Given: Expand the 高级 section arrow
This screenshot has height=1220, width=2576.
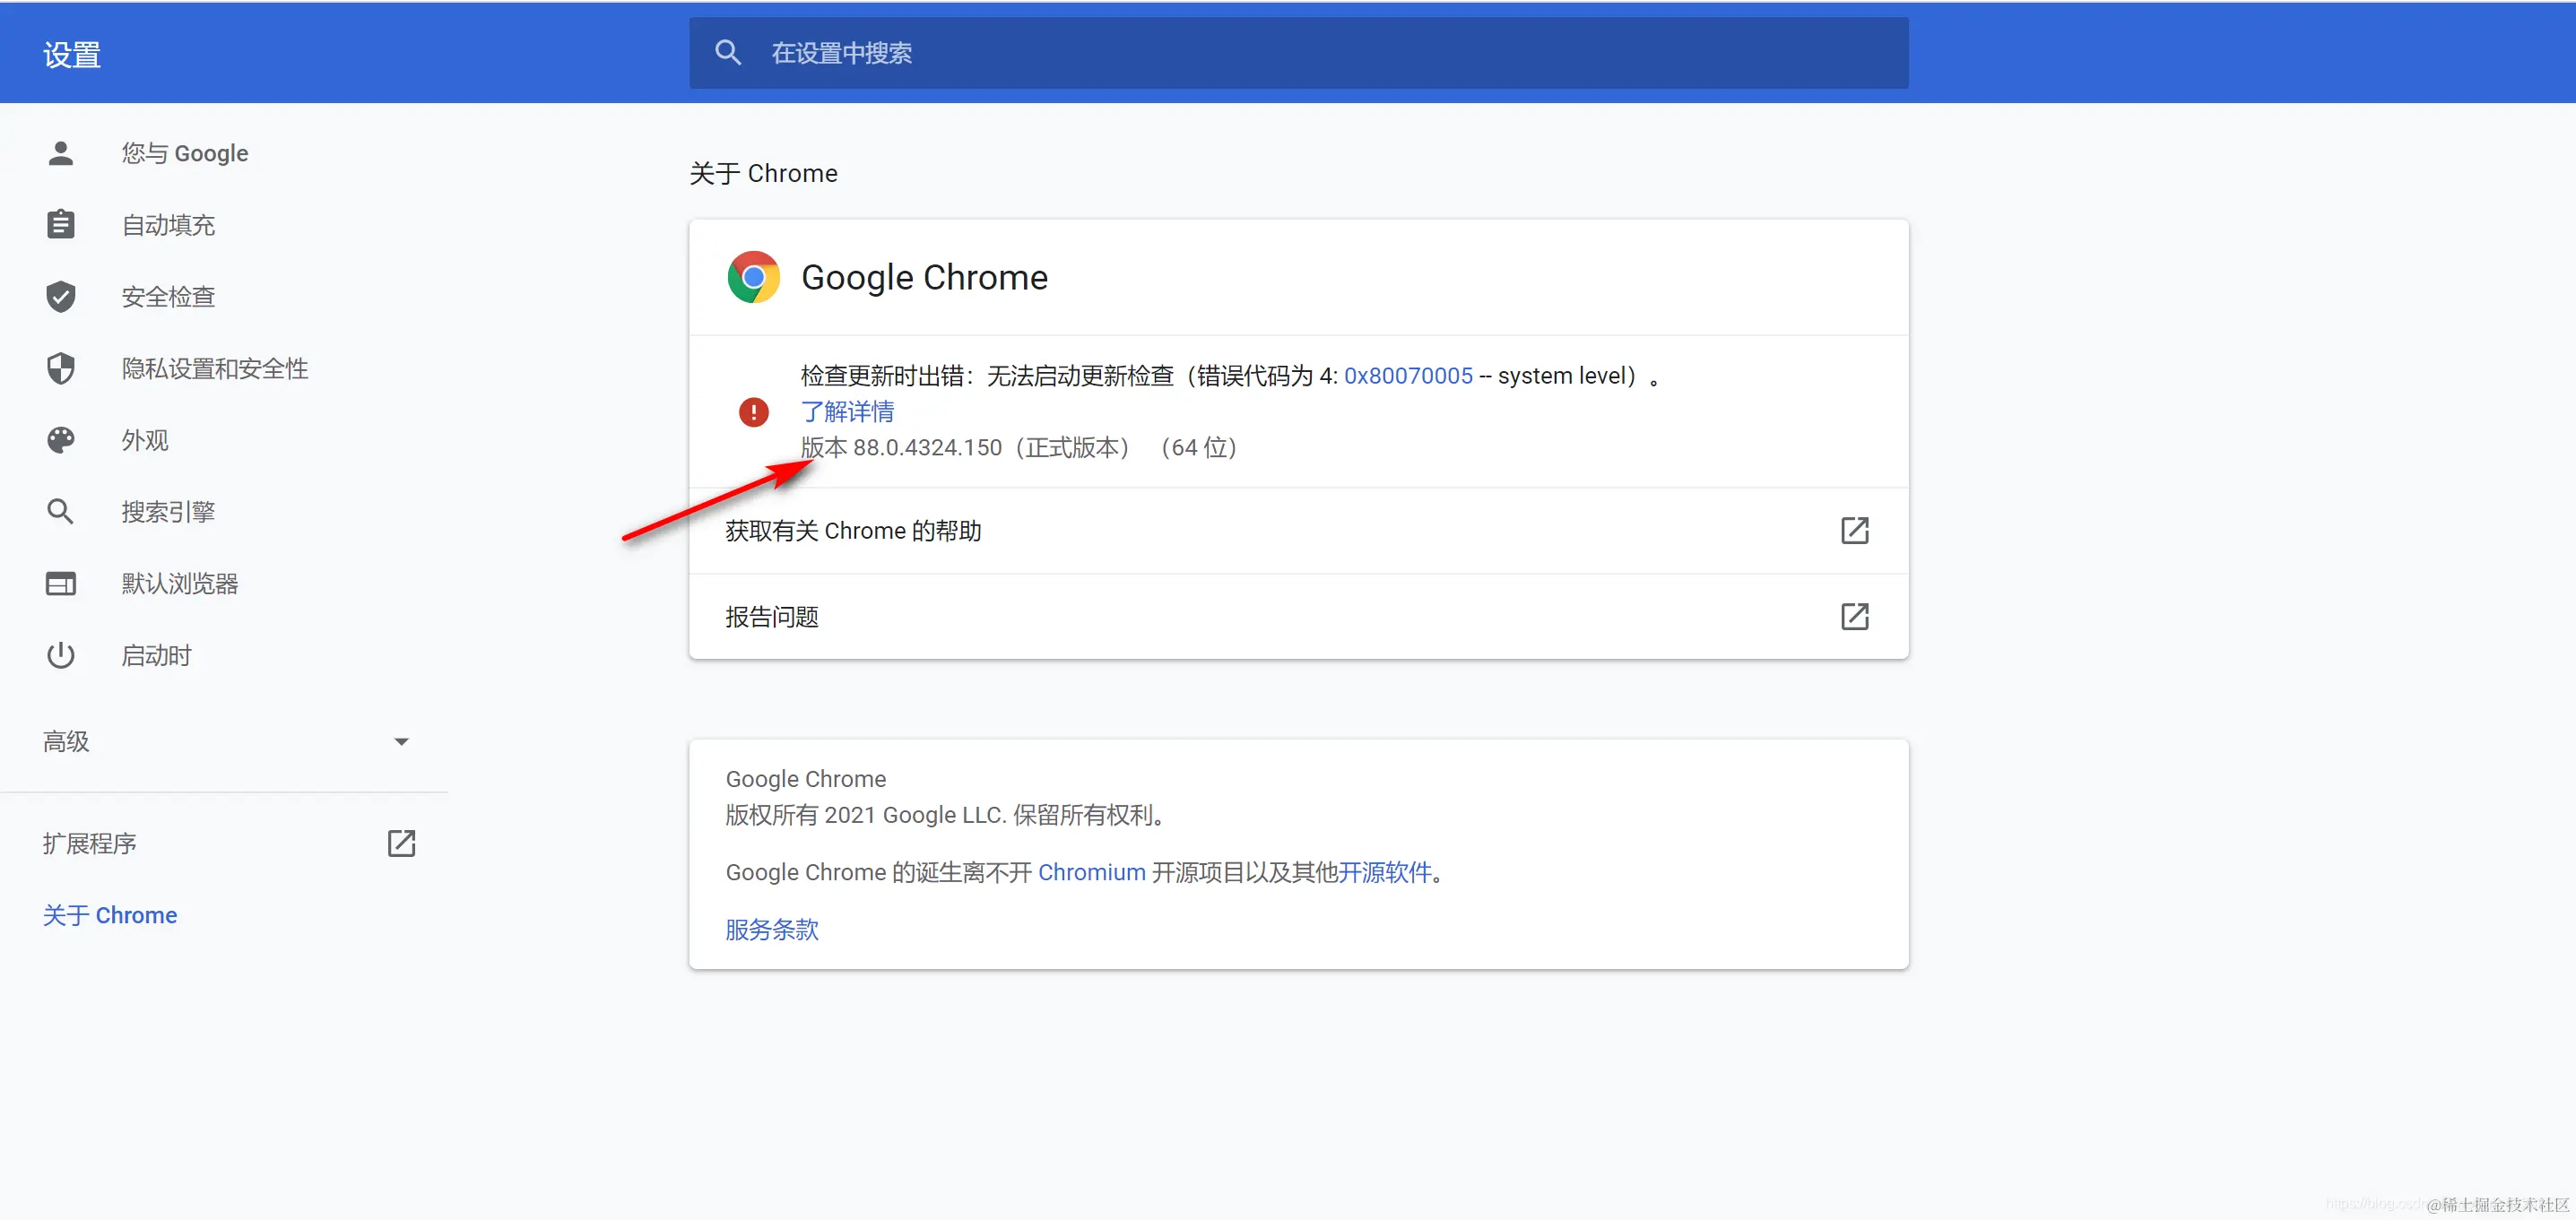Looking at the screenshot, I should (401, 742).
